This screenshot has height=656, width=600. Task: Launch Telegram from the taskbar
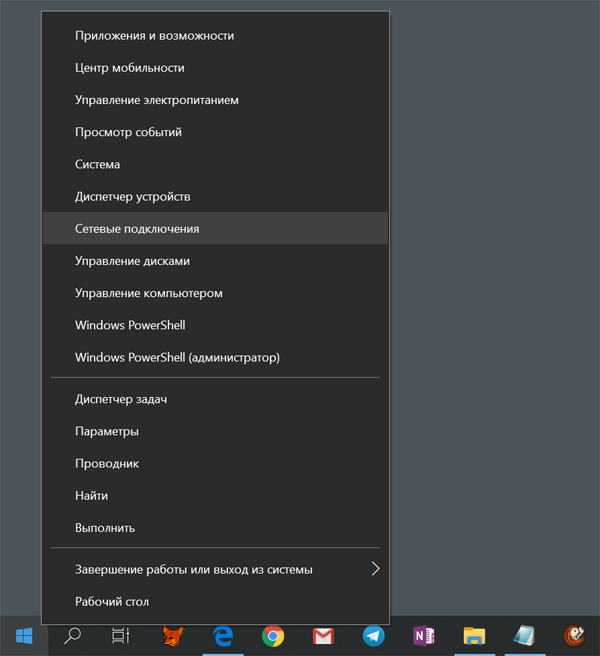pyautogui.click(x=373, y=636)
